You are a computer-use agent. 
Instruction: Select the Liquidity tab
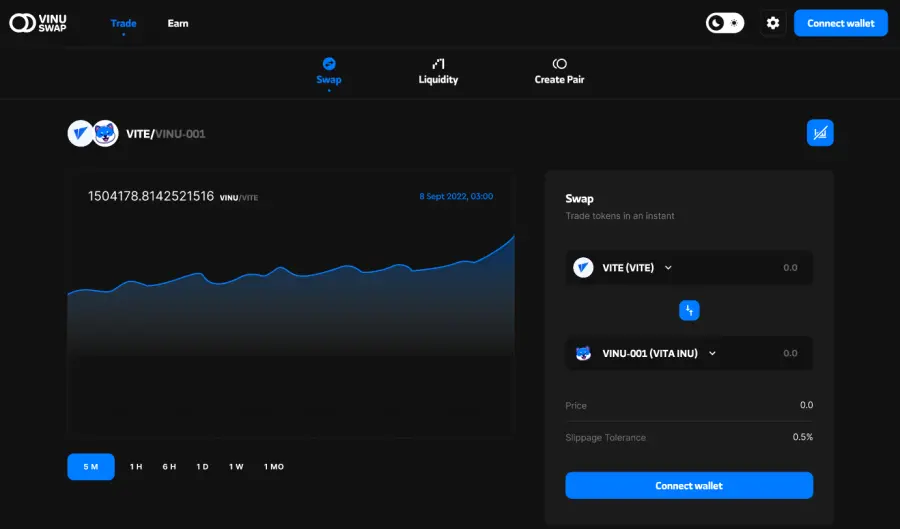pyautogui.click(x=438, y=72)
